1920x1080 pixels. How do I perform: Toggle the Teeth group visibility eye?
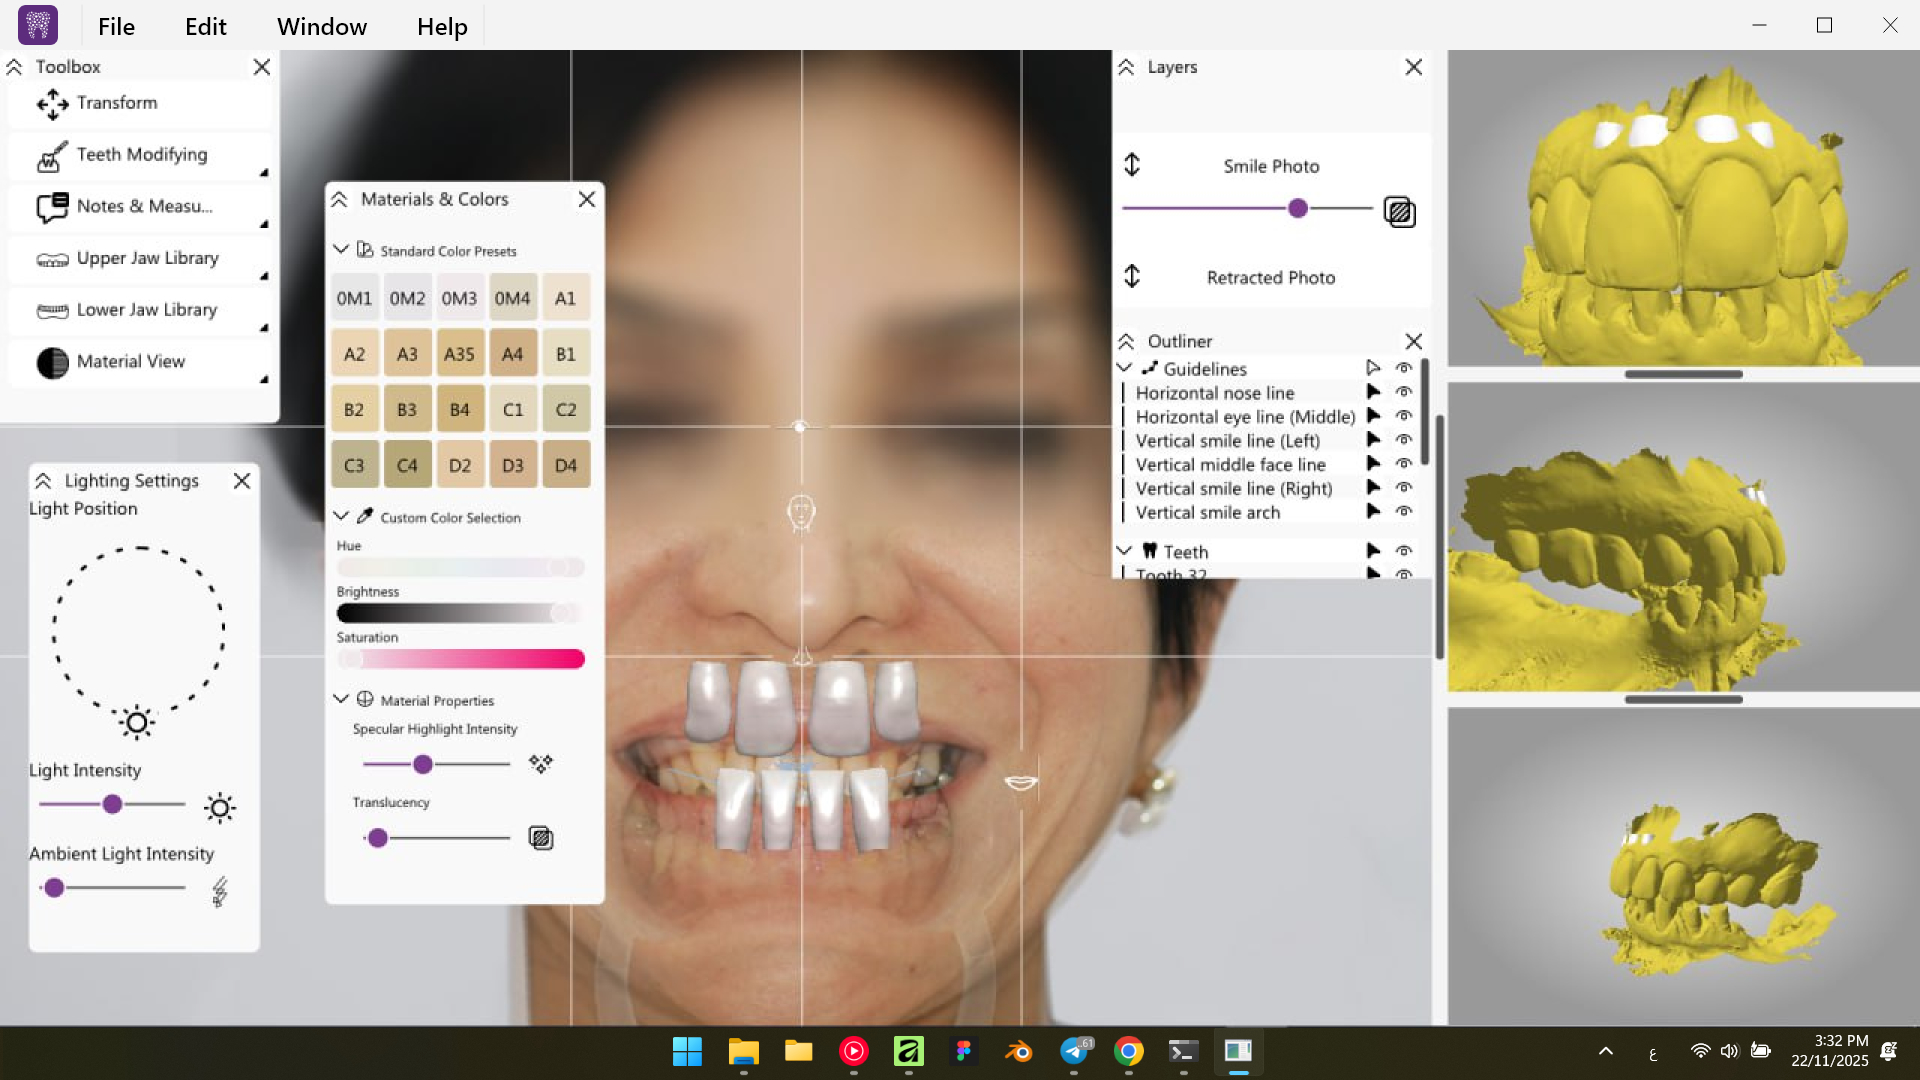[1404, 551]
